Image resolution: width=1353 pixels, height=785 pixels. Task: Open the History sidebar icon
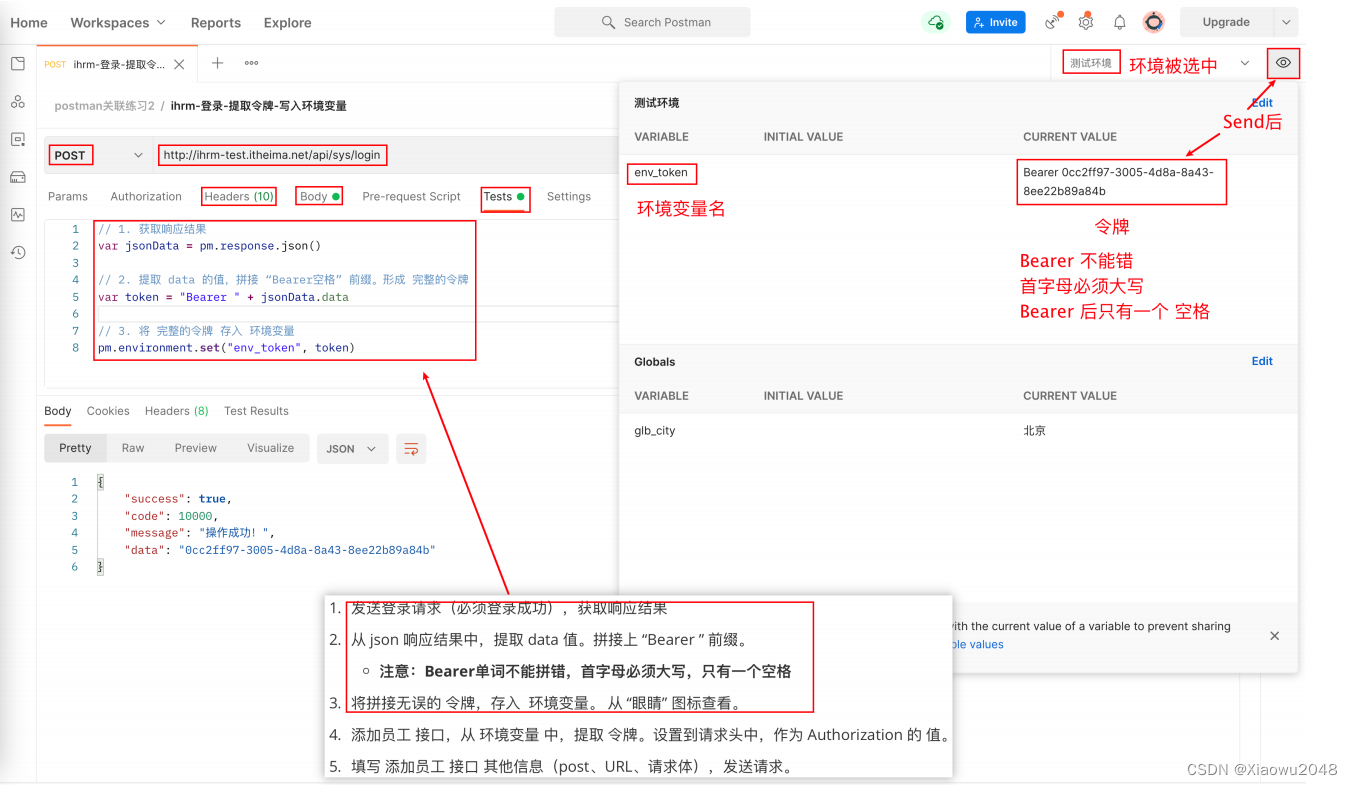tap(17, 252)
